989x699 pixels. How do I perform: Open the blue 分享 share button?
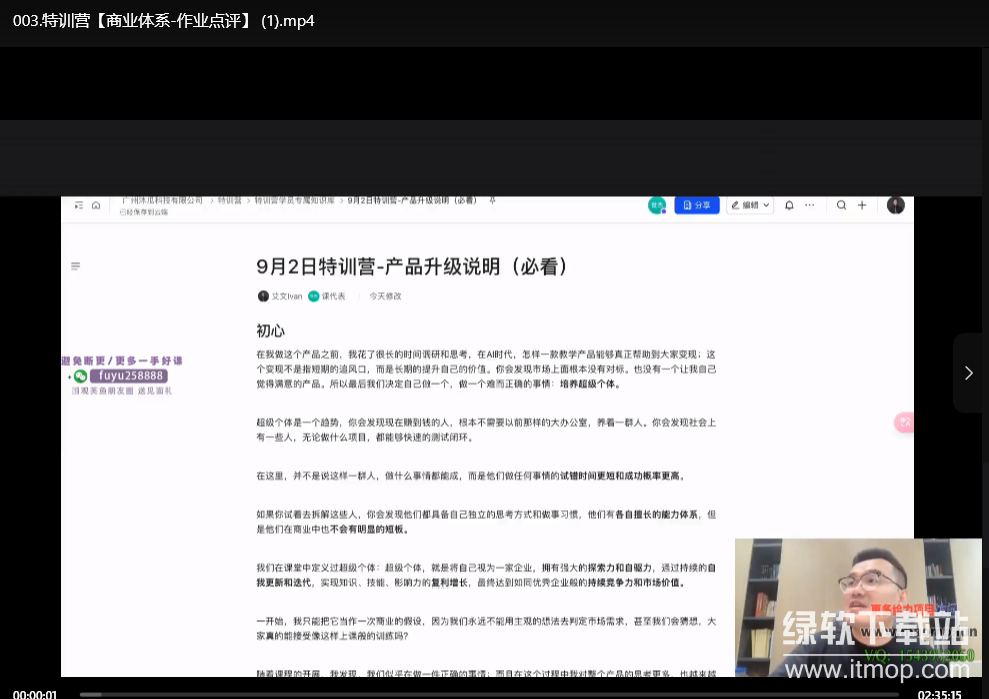pyautogui.click(x=697, y=206)
